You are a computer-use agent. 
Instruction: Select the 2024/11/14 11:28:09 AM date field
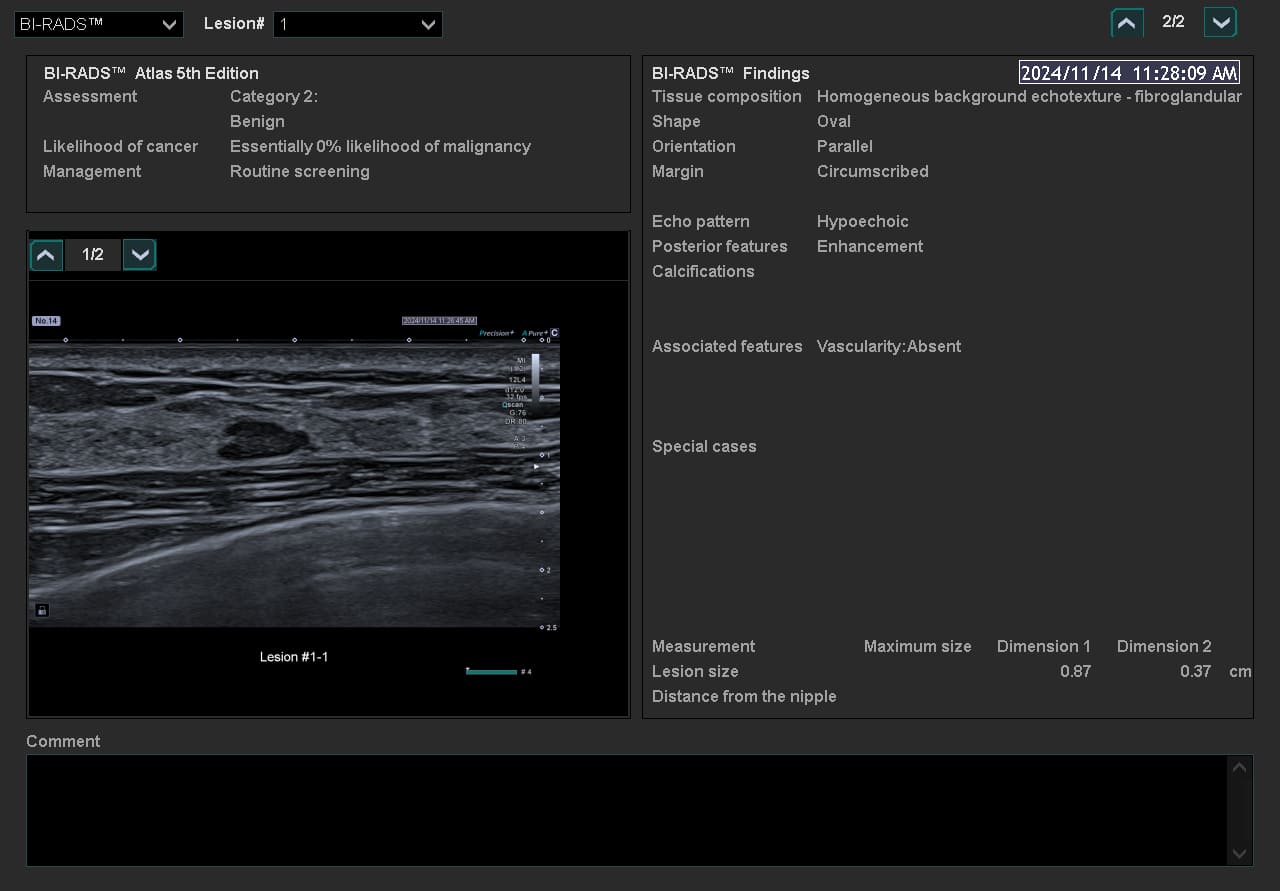1129,73
